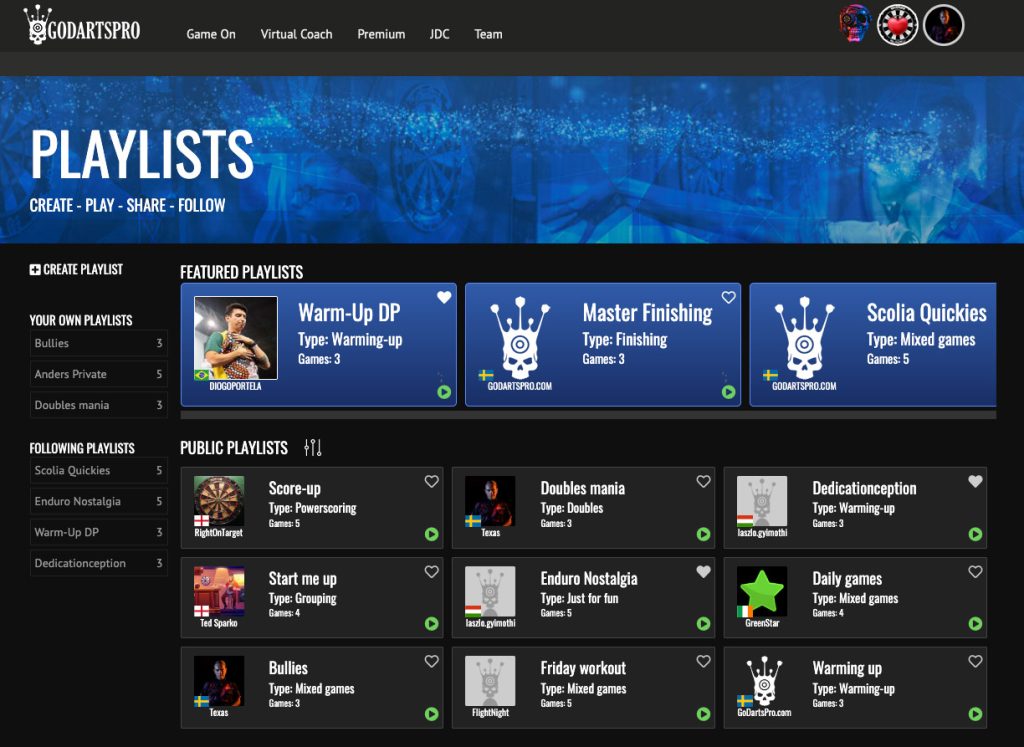Viewport: 1024px width, 747px height.
Task: Open Doubles mania in Your Own Playlists
Action: pos(99,405)
